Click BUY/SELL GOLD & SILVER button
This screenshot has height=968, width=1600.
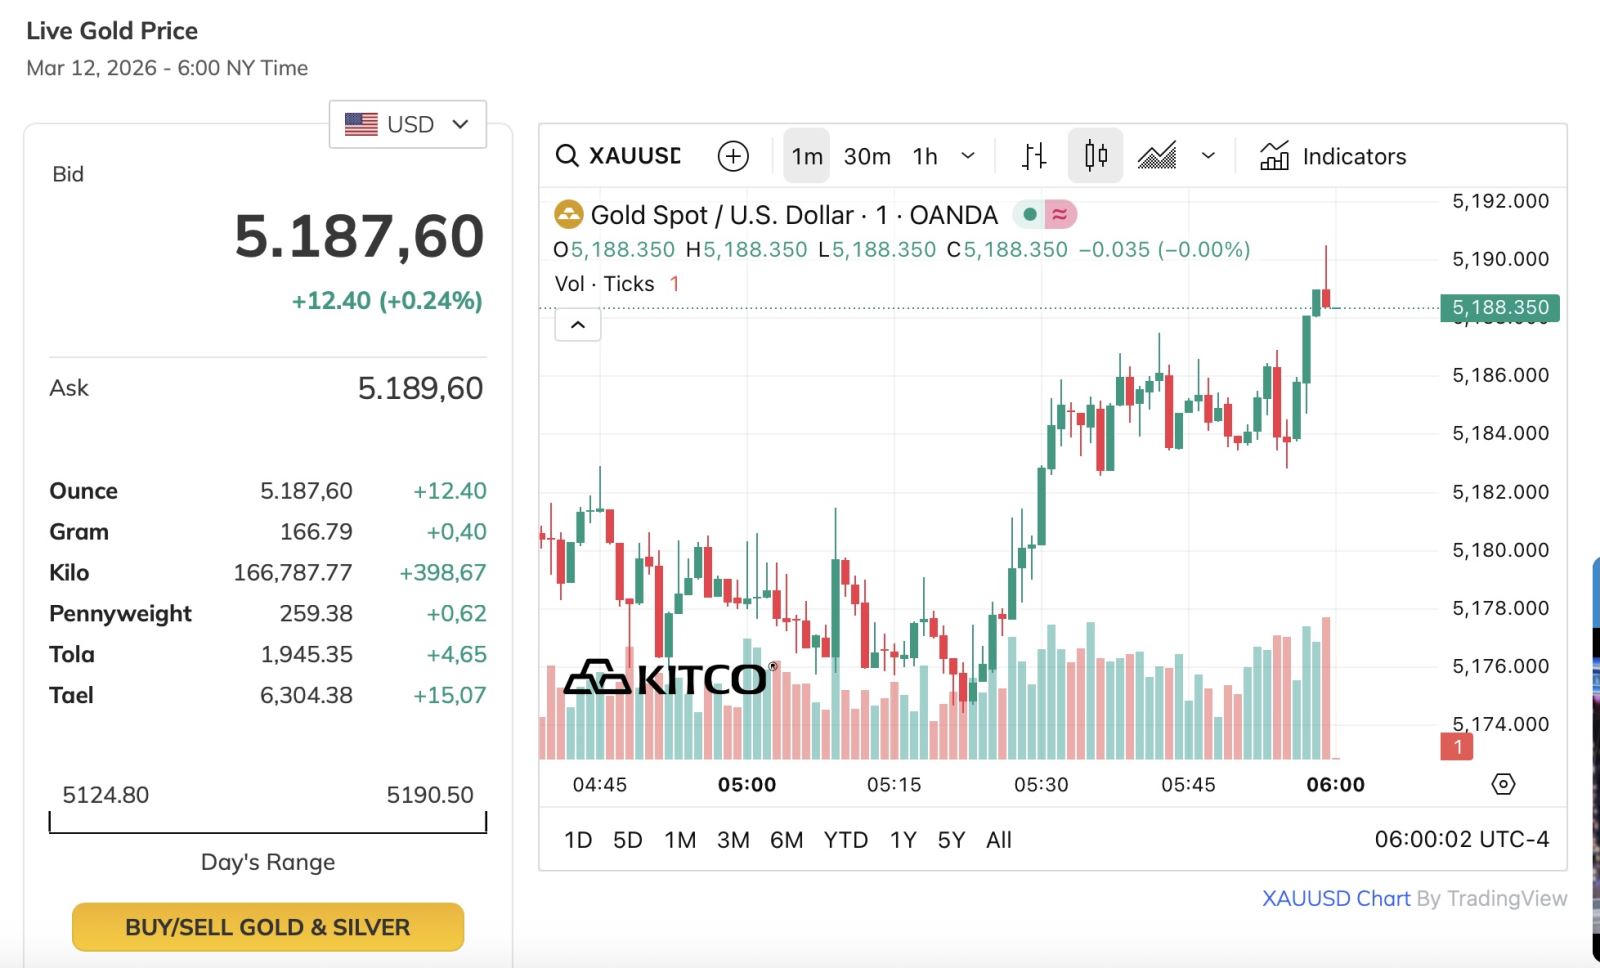coord(268,927)
